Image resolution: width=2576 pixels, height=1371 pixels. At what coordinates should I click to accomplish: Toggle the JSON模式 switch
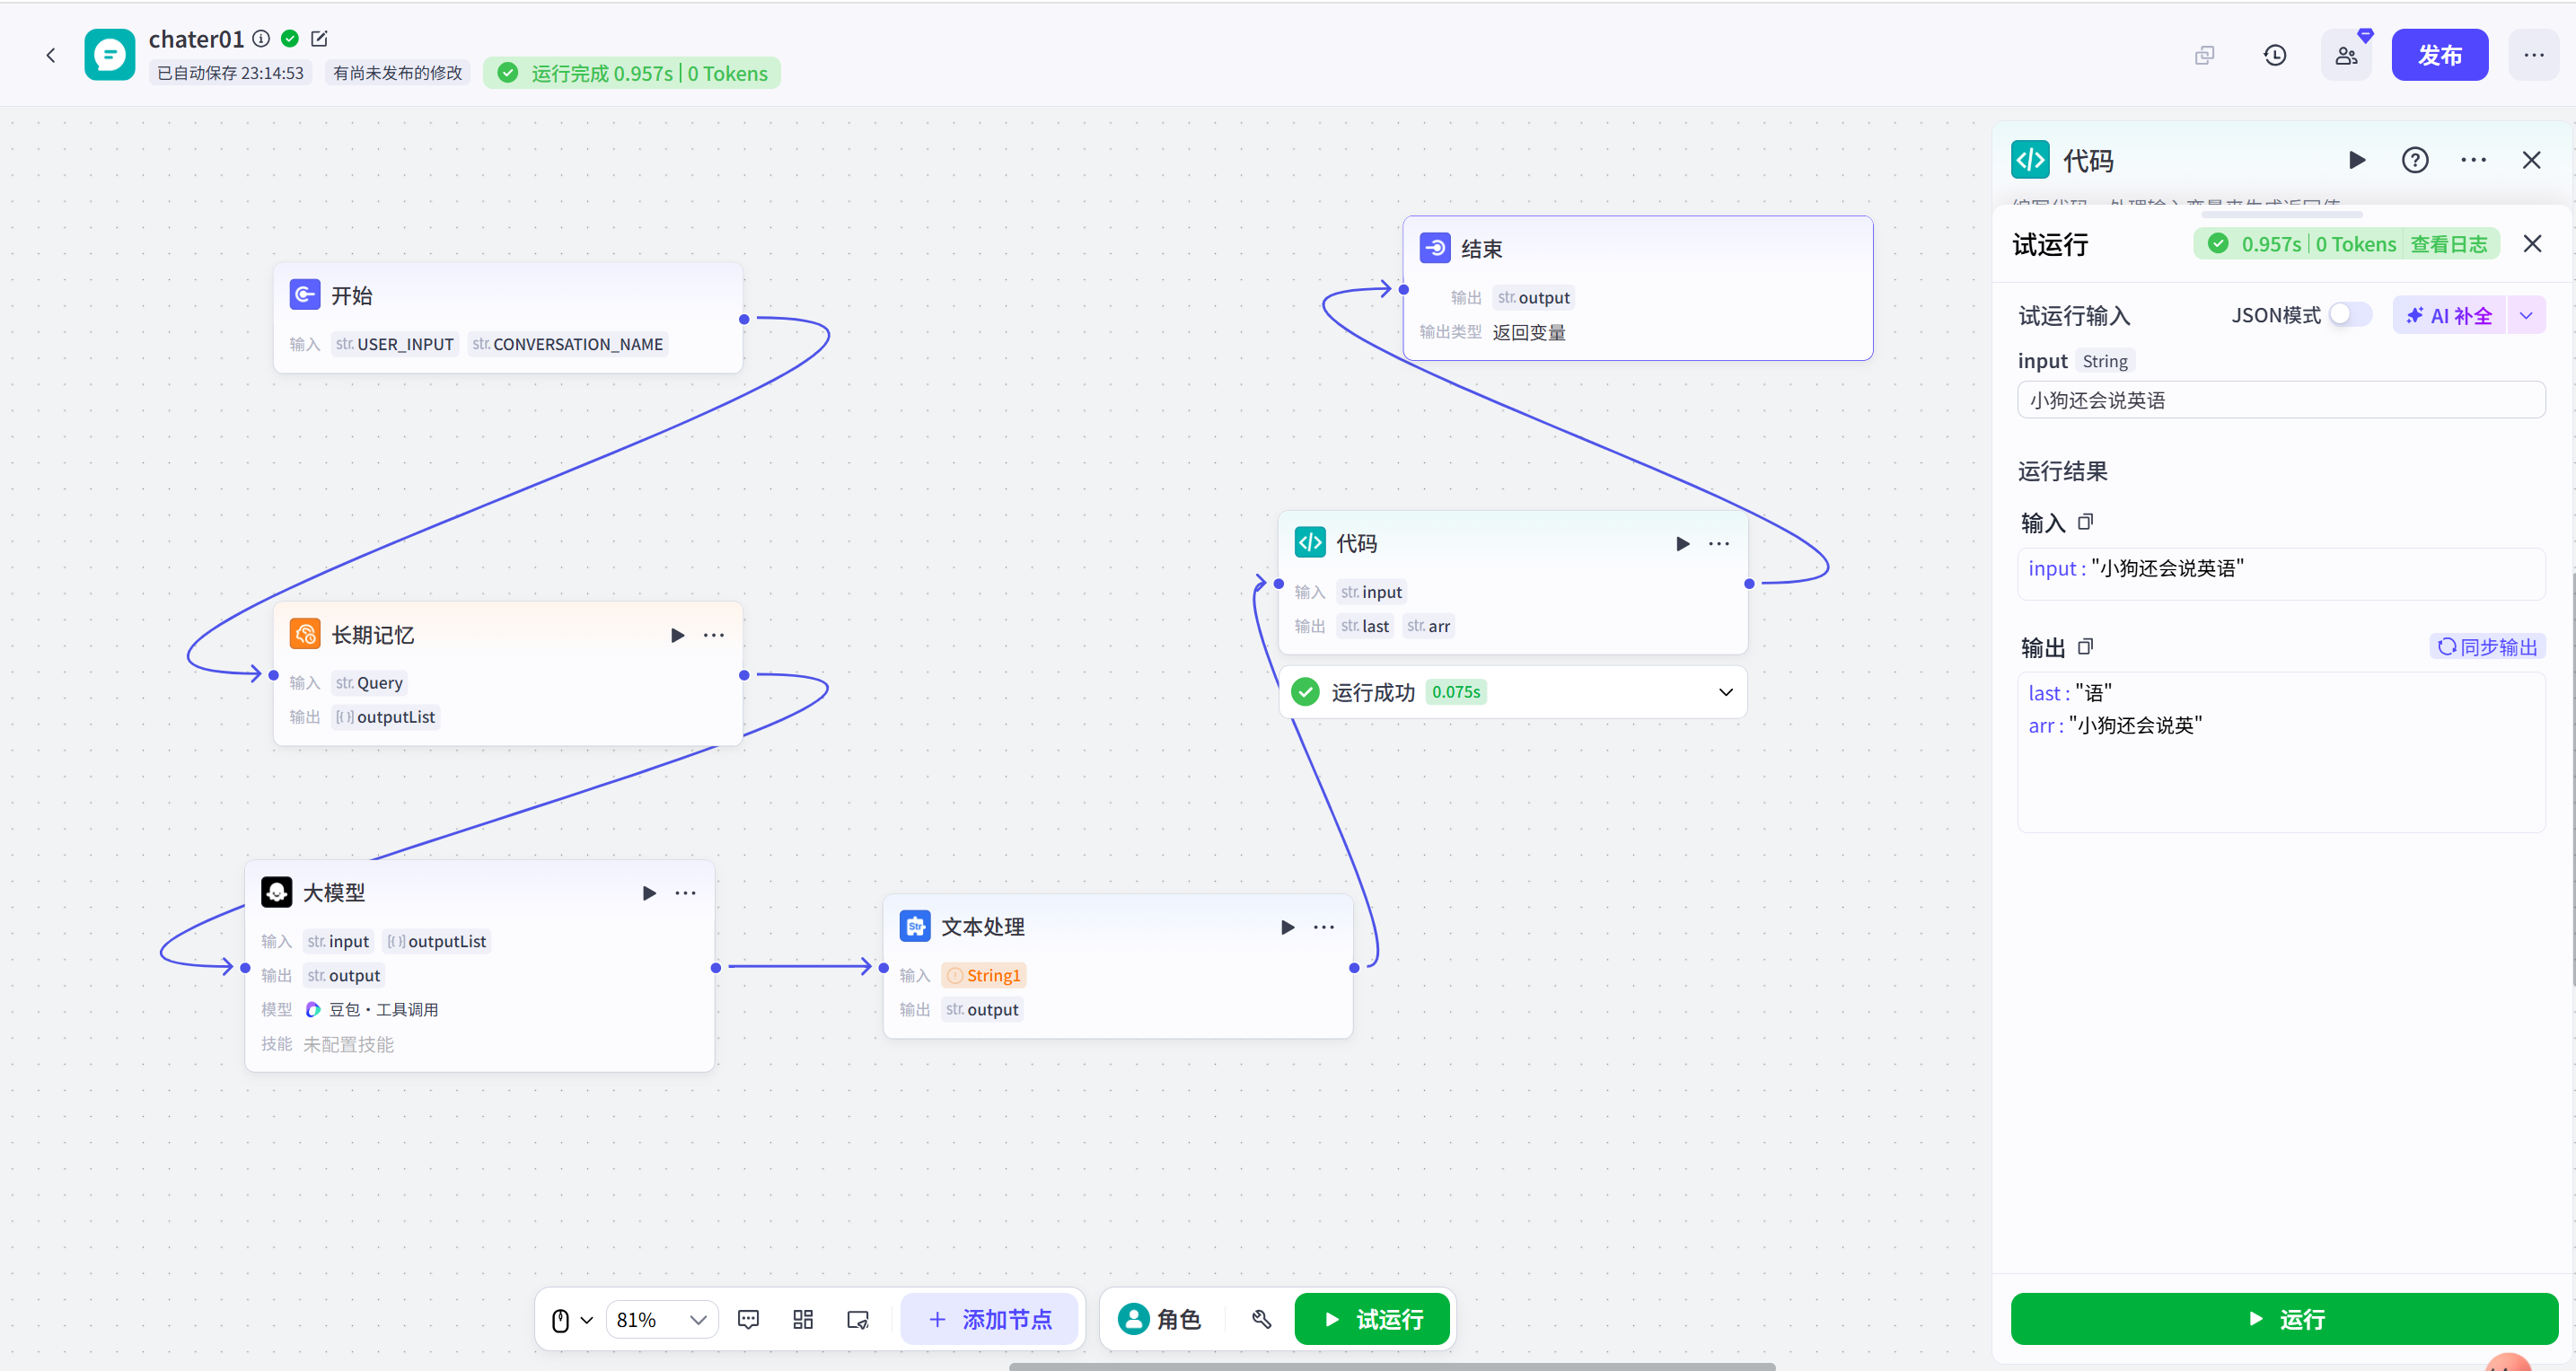2349,315
